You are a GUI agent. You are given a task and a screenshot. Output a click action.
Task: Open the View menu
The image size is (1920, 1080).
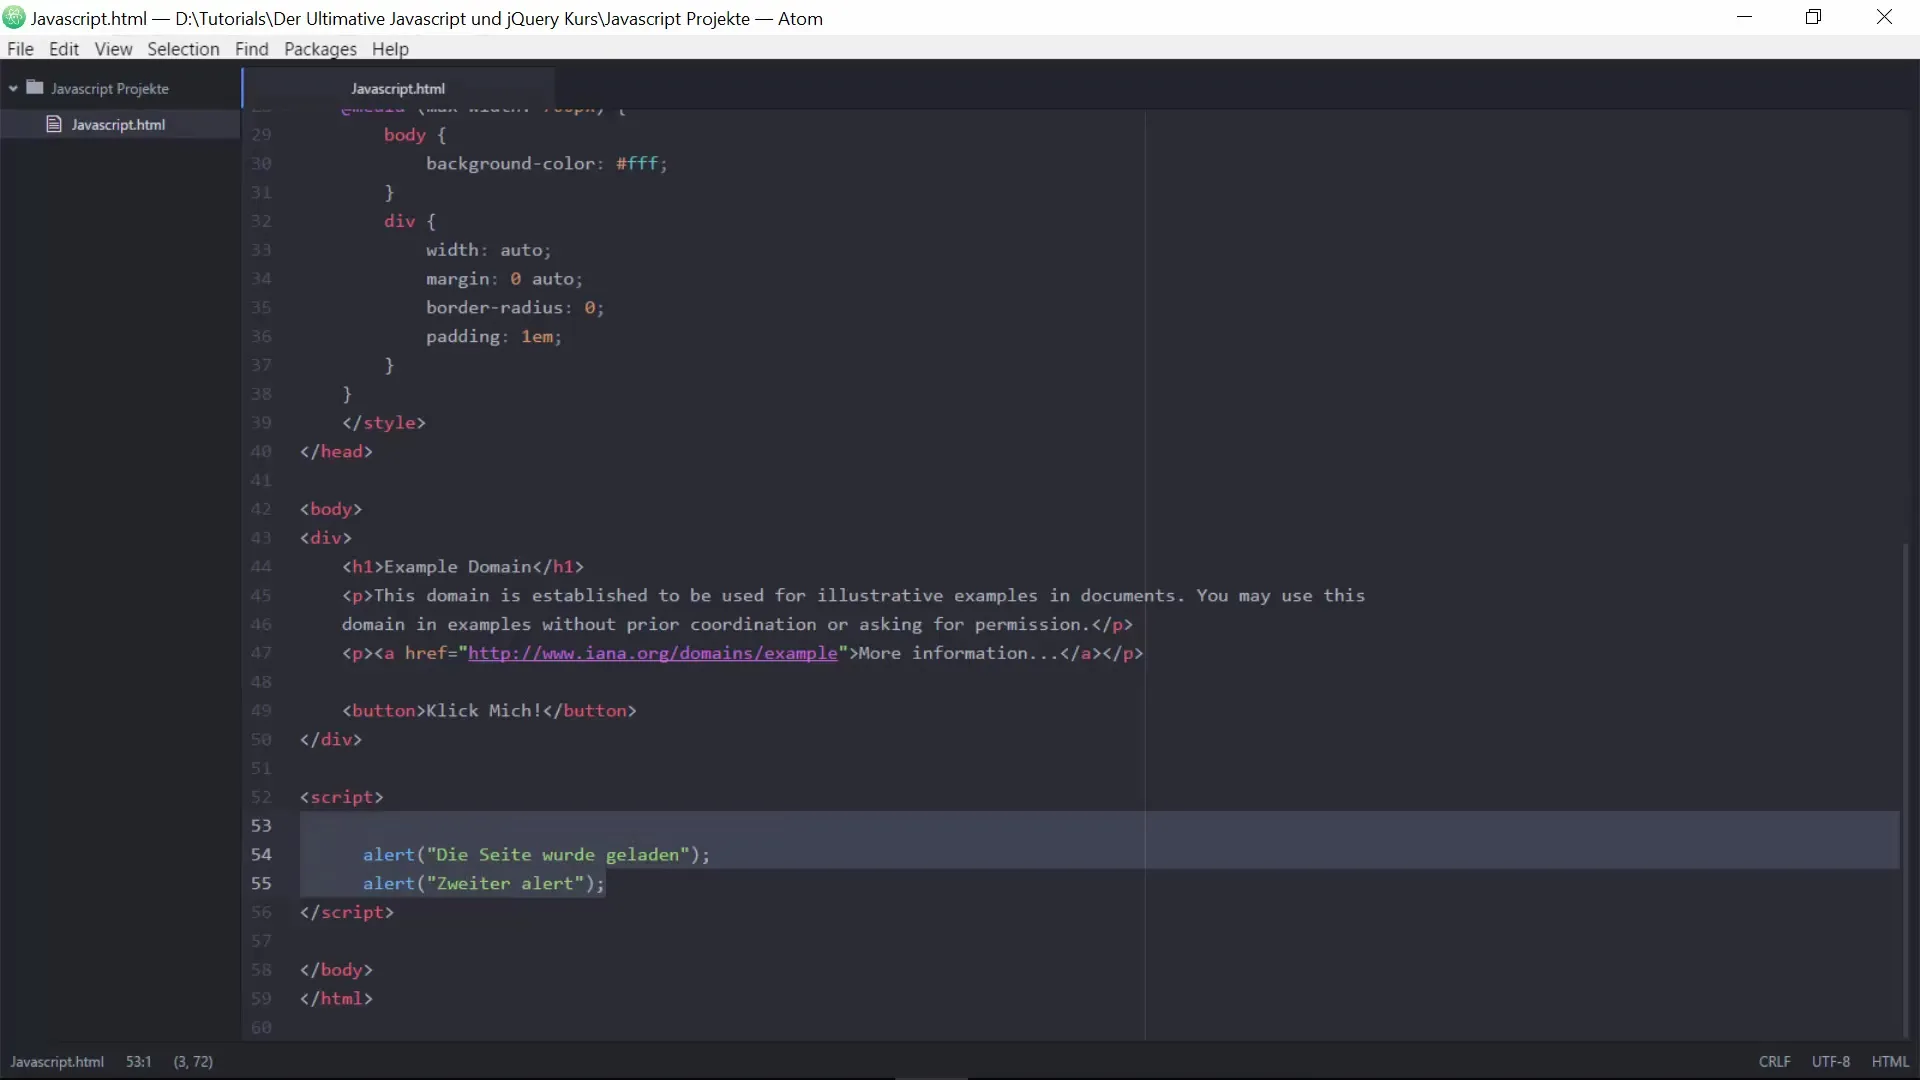point(113,49)
